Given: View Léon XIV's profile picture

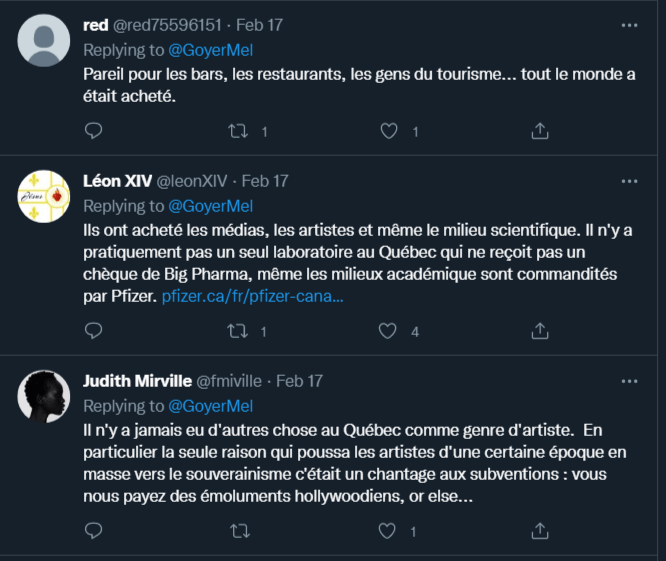Looking at the screenshot, I should (x=44, y=196).
